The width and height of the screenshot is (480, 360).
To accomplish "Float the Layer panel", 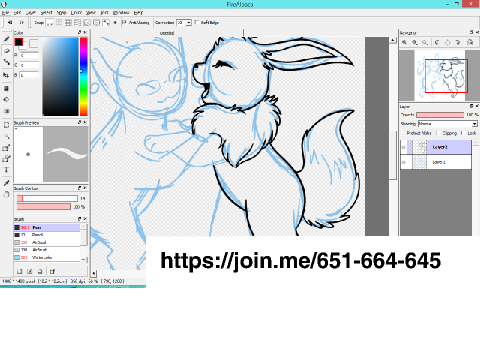I will (471, 106).
